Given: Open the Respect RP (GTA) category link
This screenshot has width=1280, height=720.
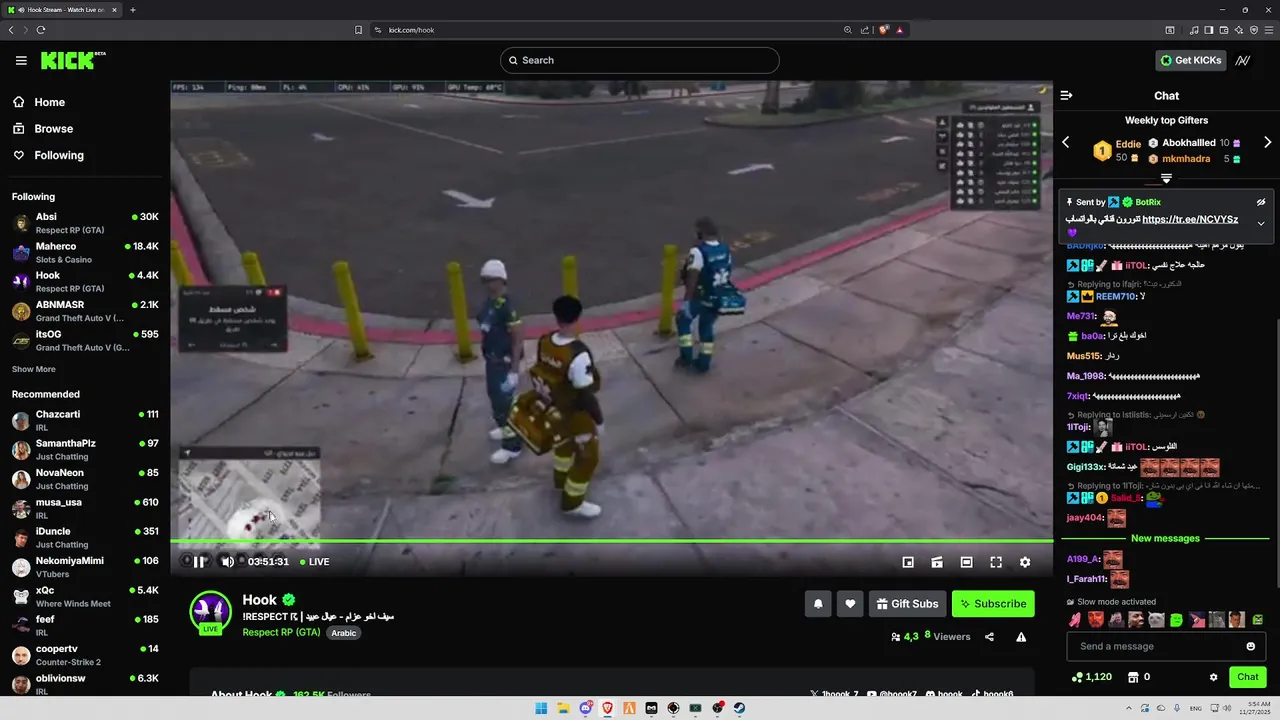Looking at the screenshot, I should (281, 632).
